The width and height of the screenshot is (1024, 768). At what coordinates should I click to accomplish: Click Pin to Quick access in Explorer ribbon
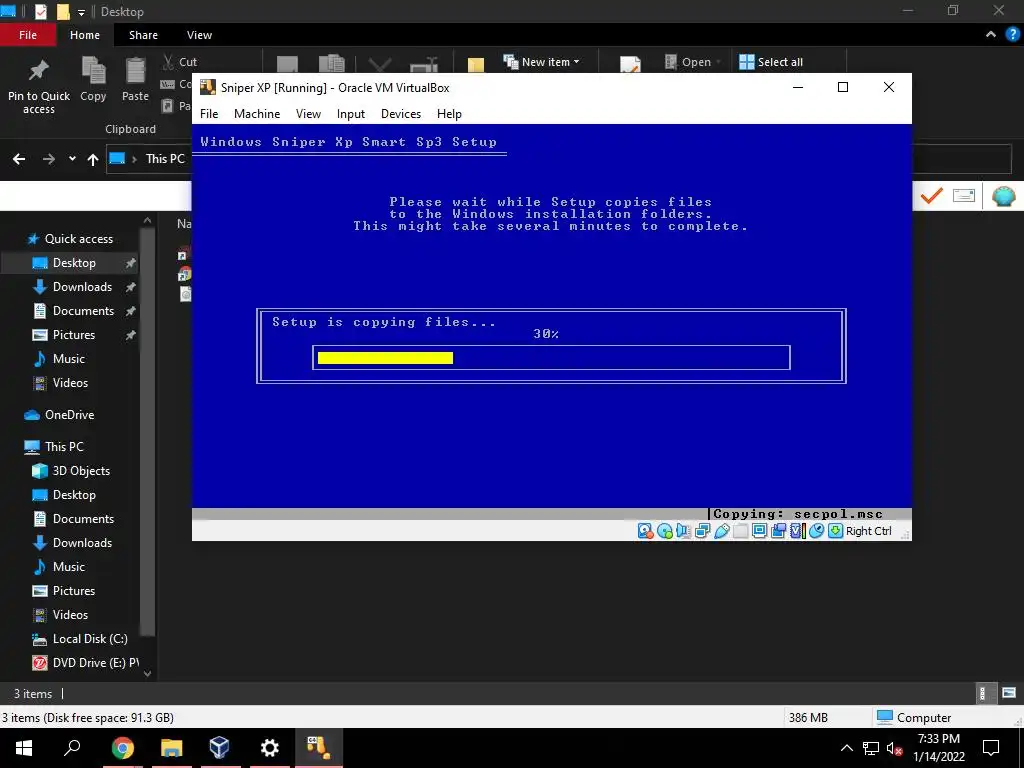coord(39,86)
